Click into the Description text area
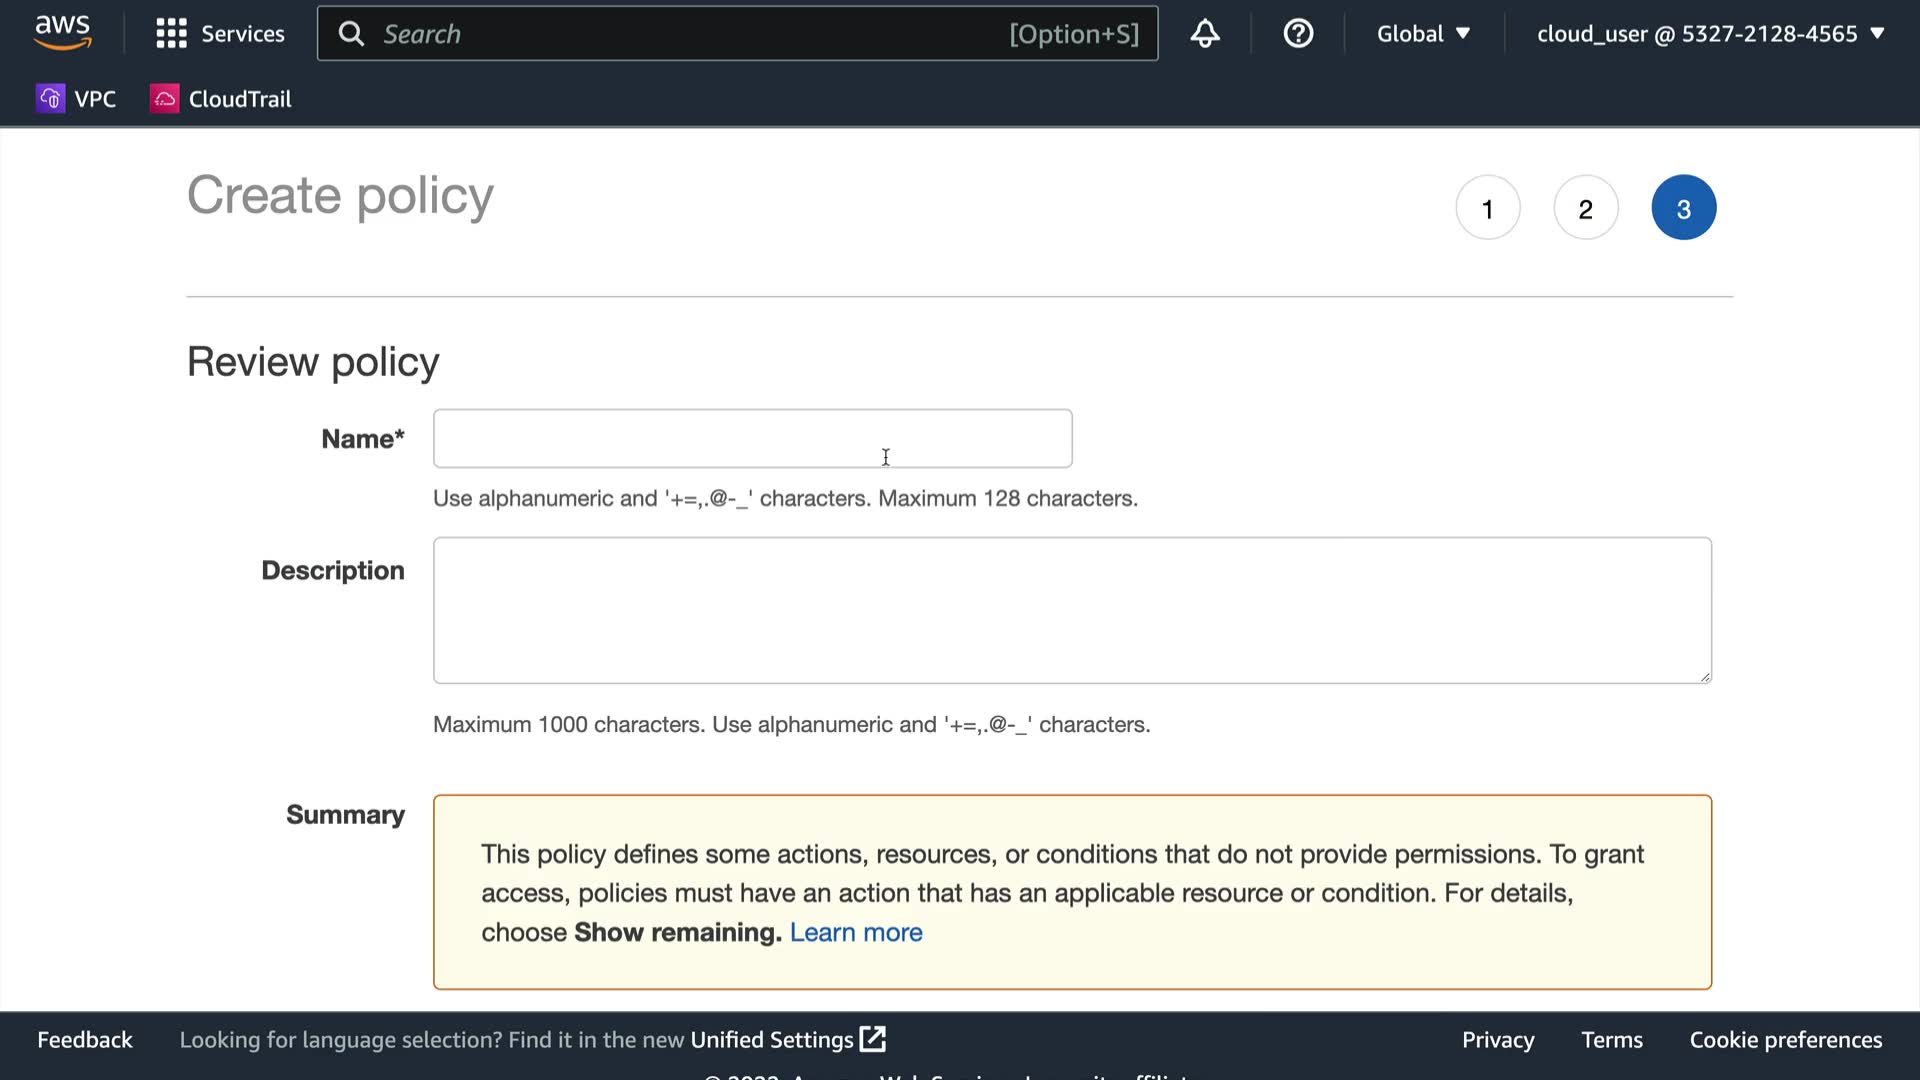Screen dimensions: 1920x1080 (1071, 610)
